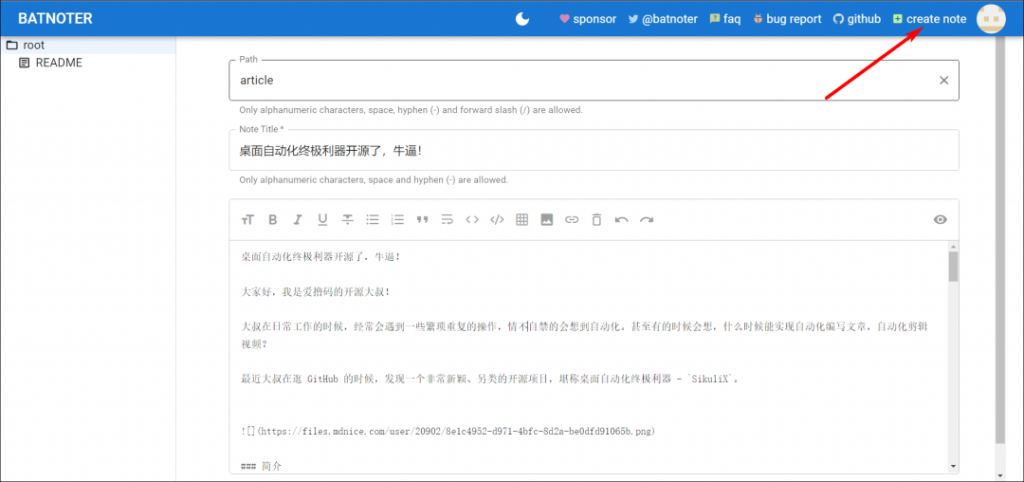Screen dimensions: 1024x482
Task: Open the sponsor link
Action: pos(588,19)
